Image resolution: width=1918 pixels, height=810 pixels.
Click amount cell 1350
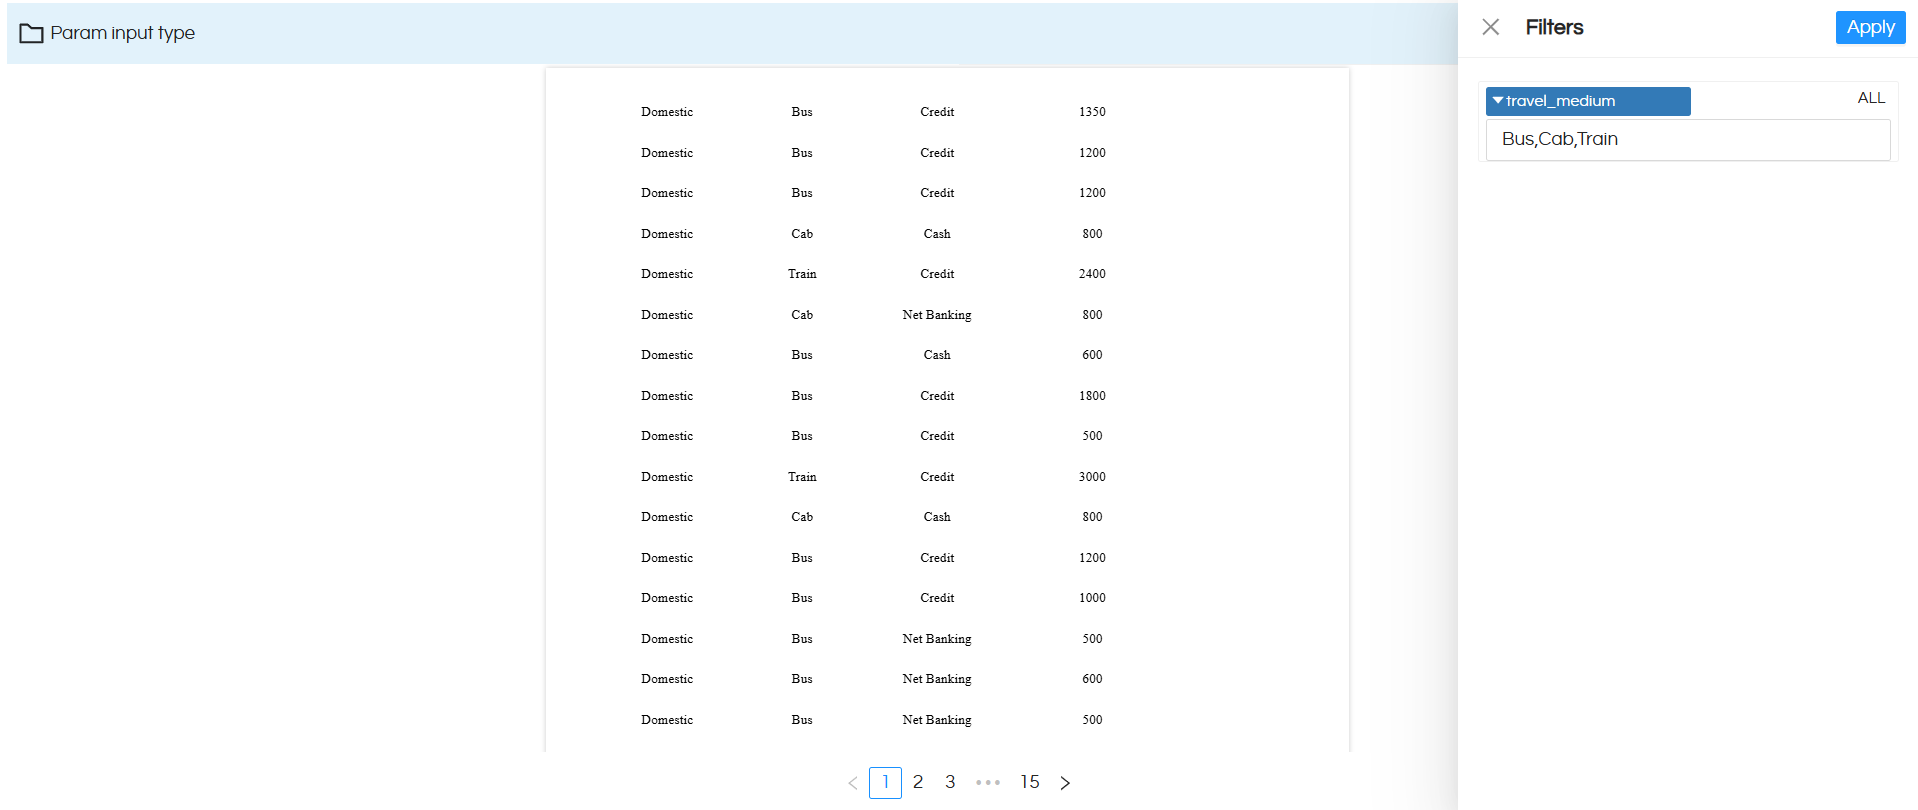1092,112
